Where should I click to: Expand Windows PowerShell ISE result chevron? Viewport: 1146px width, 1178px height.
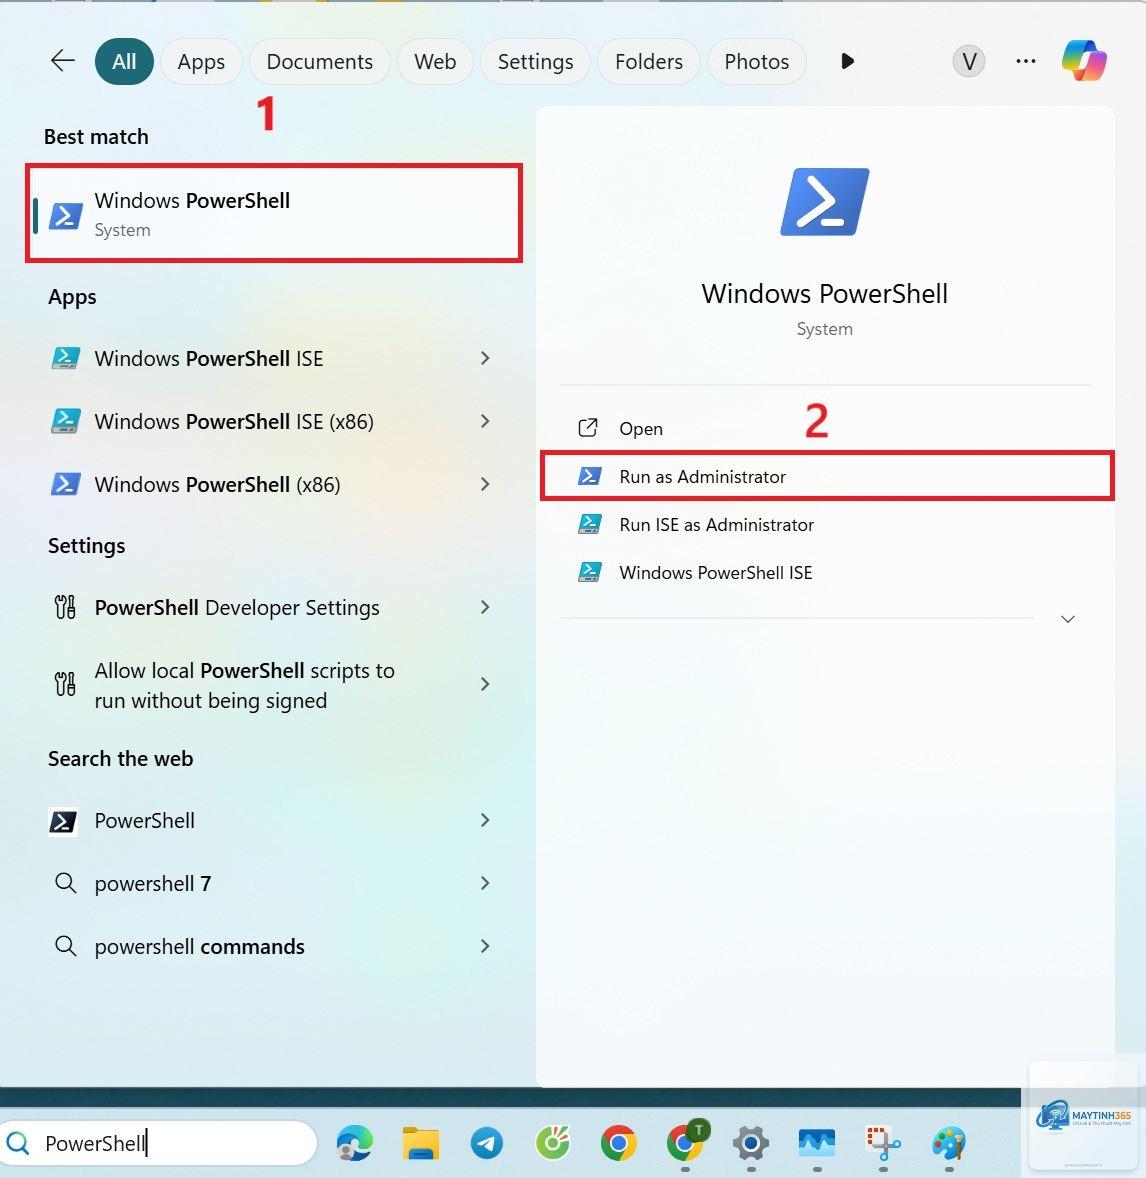pyautogui.click(x=485, y=358)
